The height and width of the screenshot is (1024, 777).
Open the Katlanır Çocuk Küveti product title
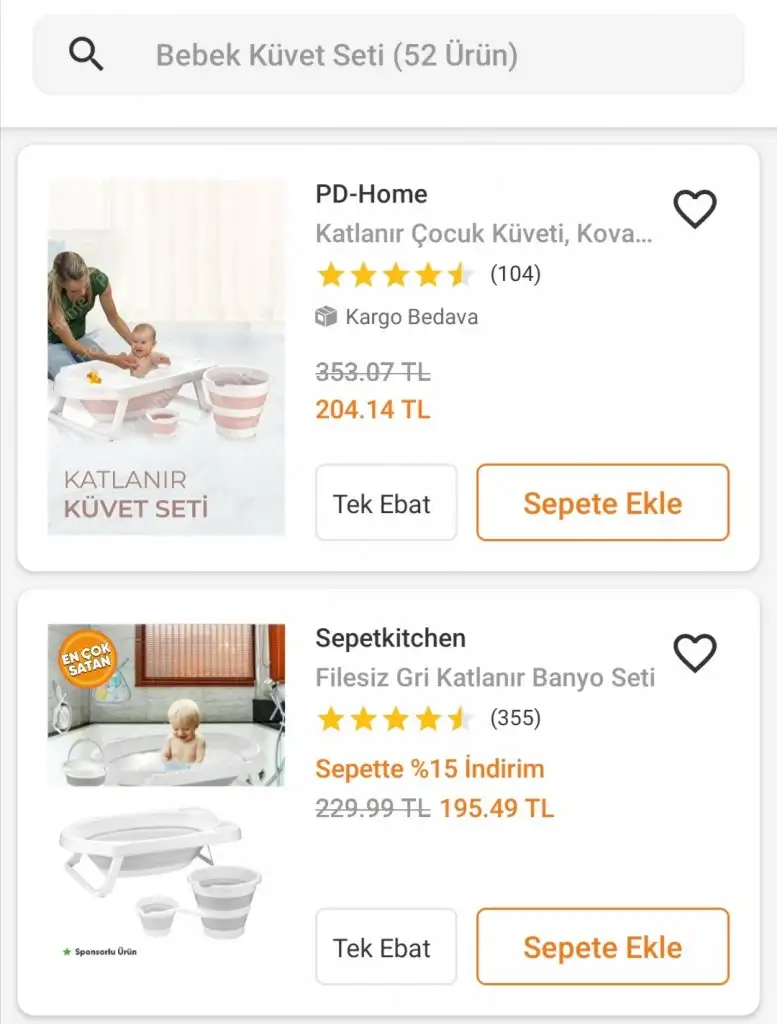coord(484,233)
